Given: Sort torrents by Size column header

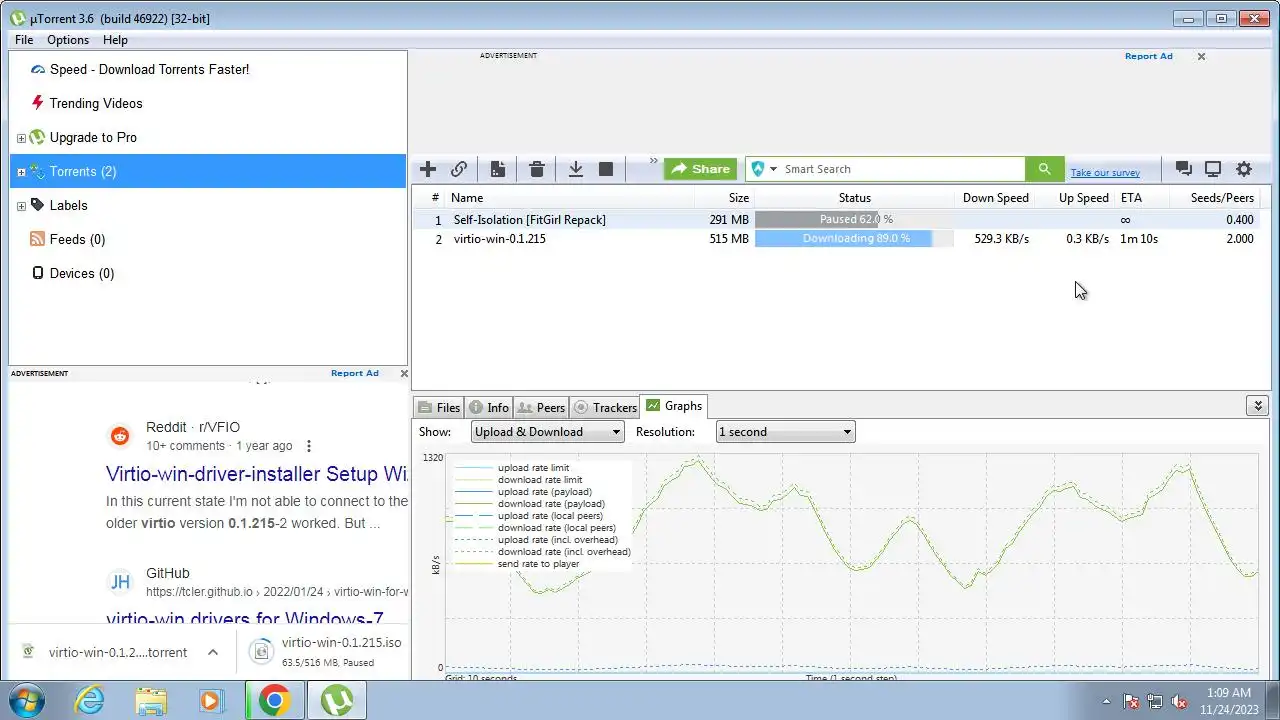Looking at the screenshot, I should coord(739,198).
